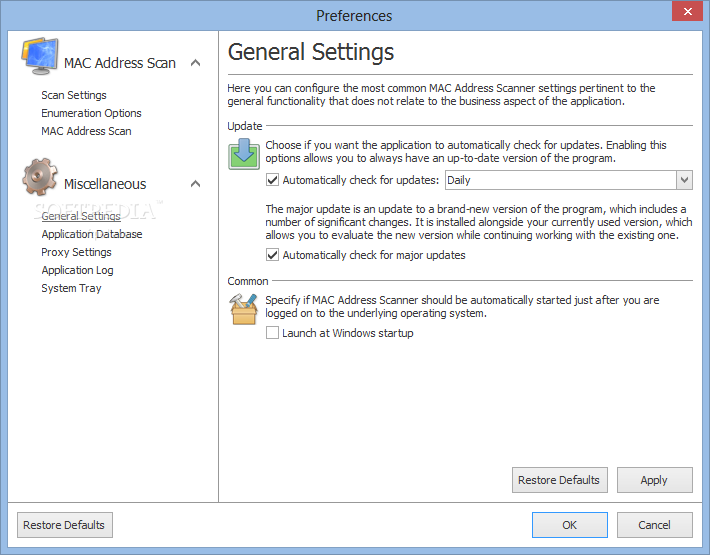Click the green download arrow Update icon
The width and height of the screenshot is (710, 555).
coord(244,154)
